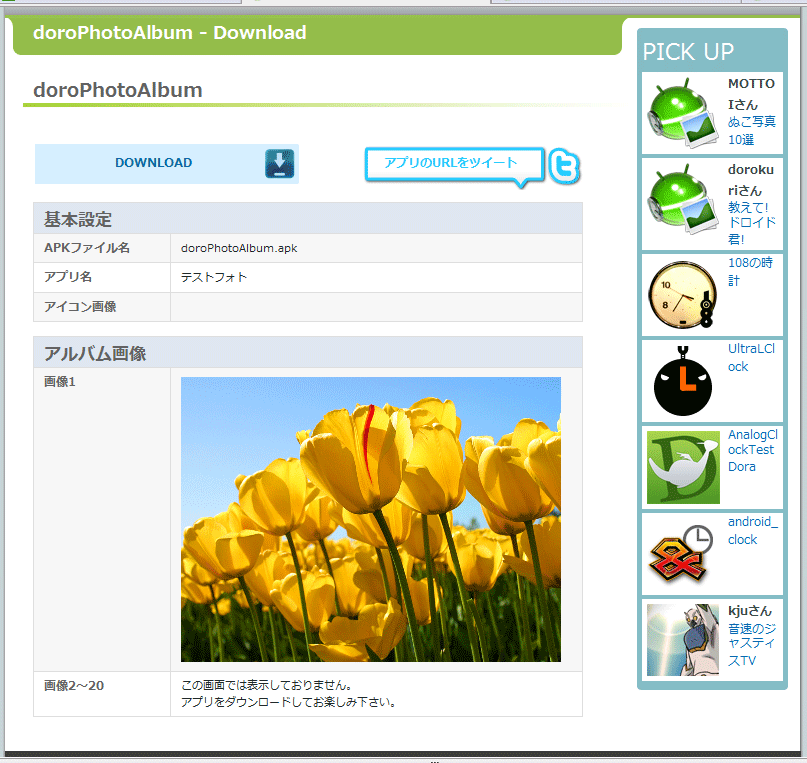This screenshot has height=763, width=807.
Task: Click the droid icon beside dorokuriさん
Action: coord(683,199)
